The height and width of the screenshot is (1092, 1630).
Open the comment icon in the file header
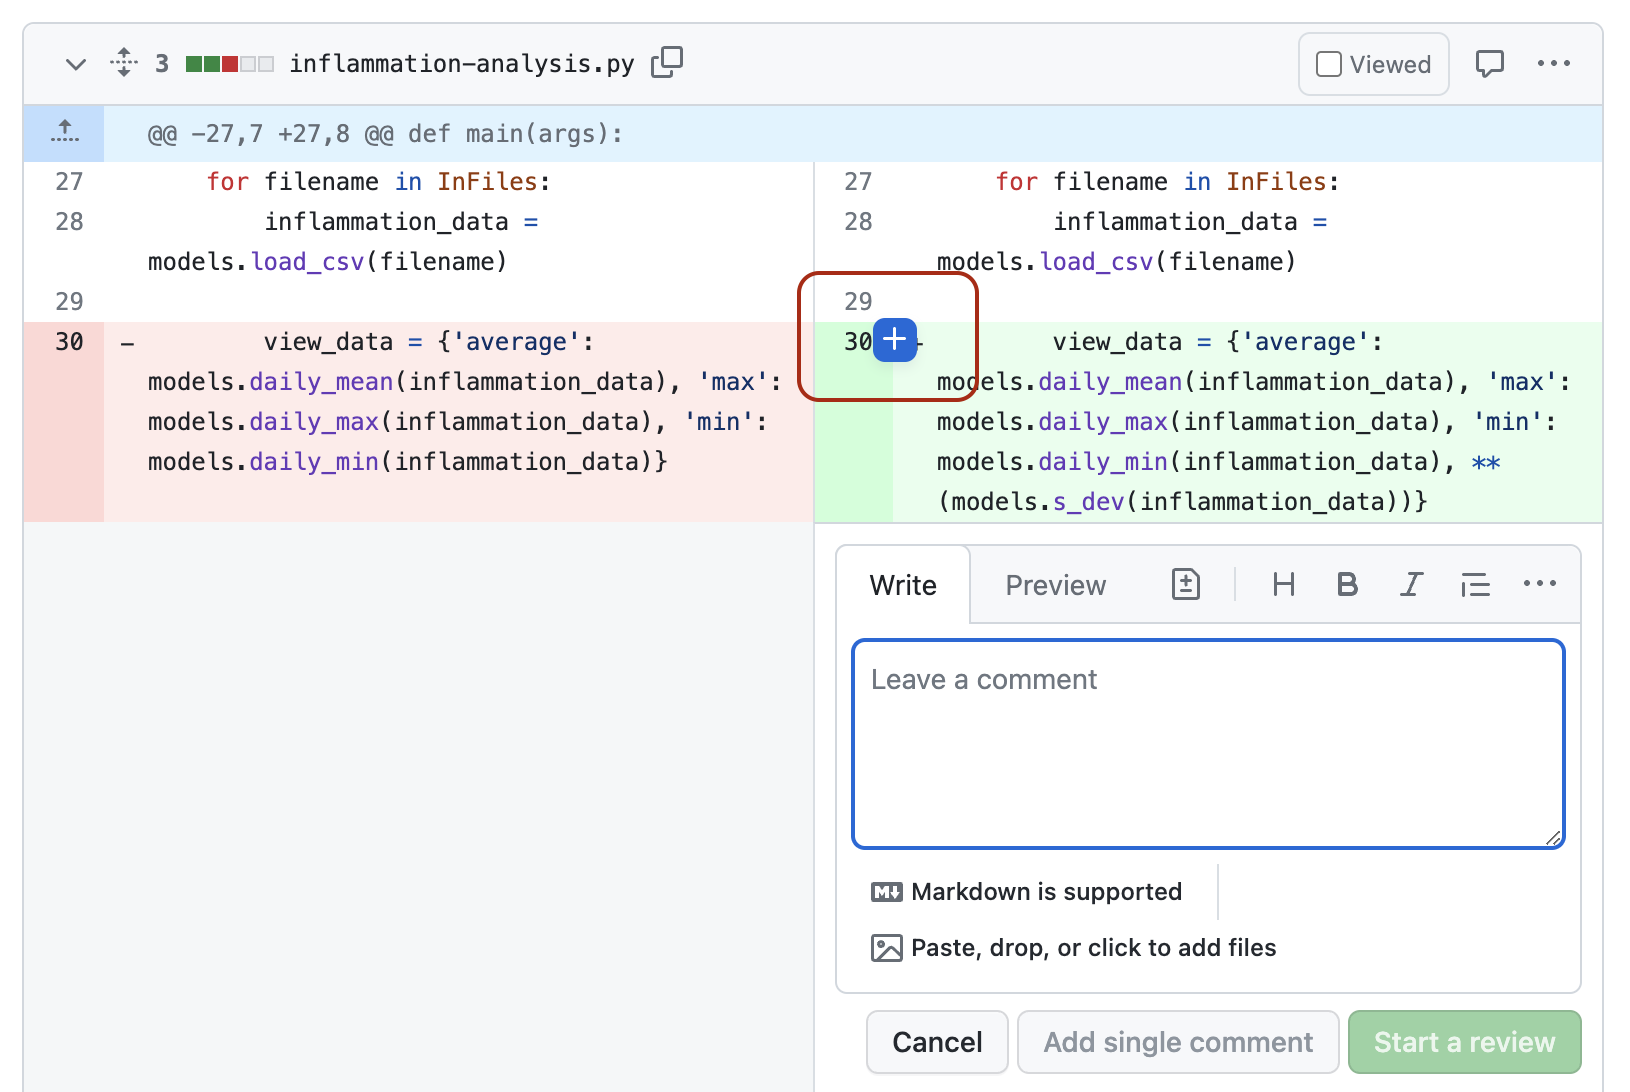[1490, 63]
